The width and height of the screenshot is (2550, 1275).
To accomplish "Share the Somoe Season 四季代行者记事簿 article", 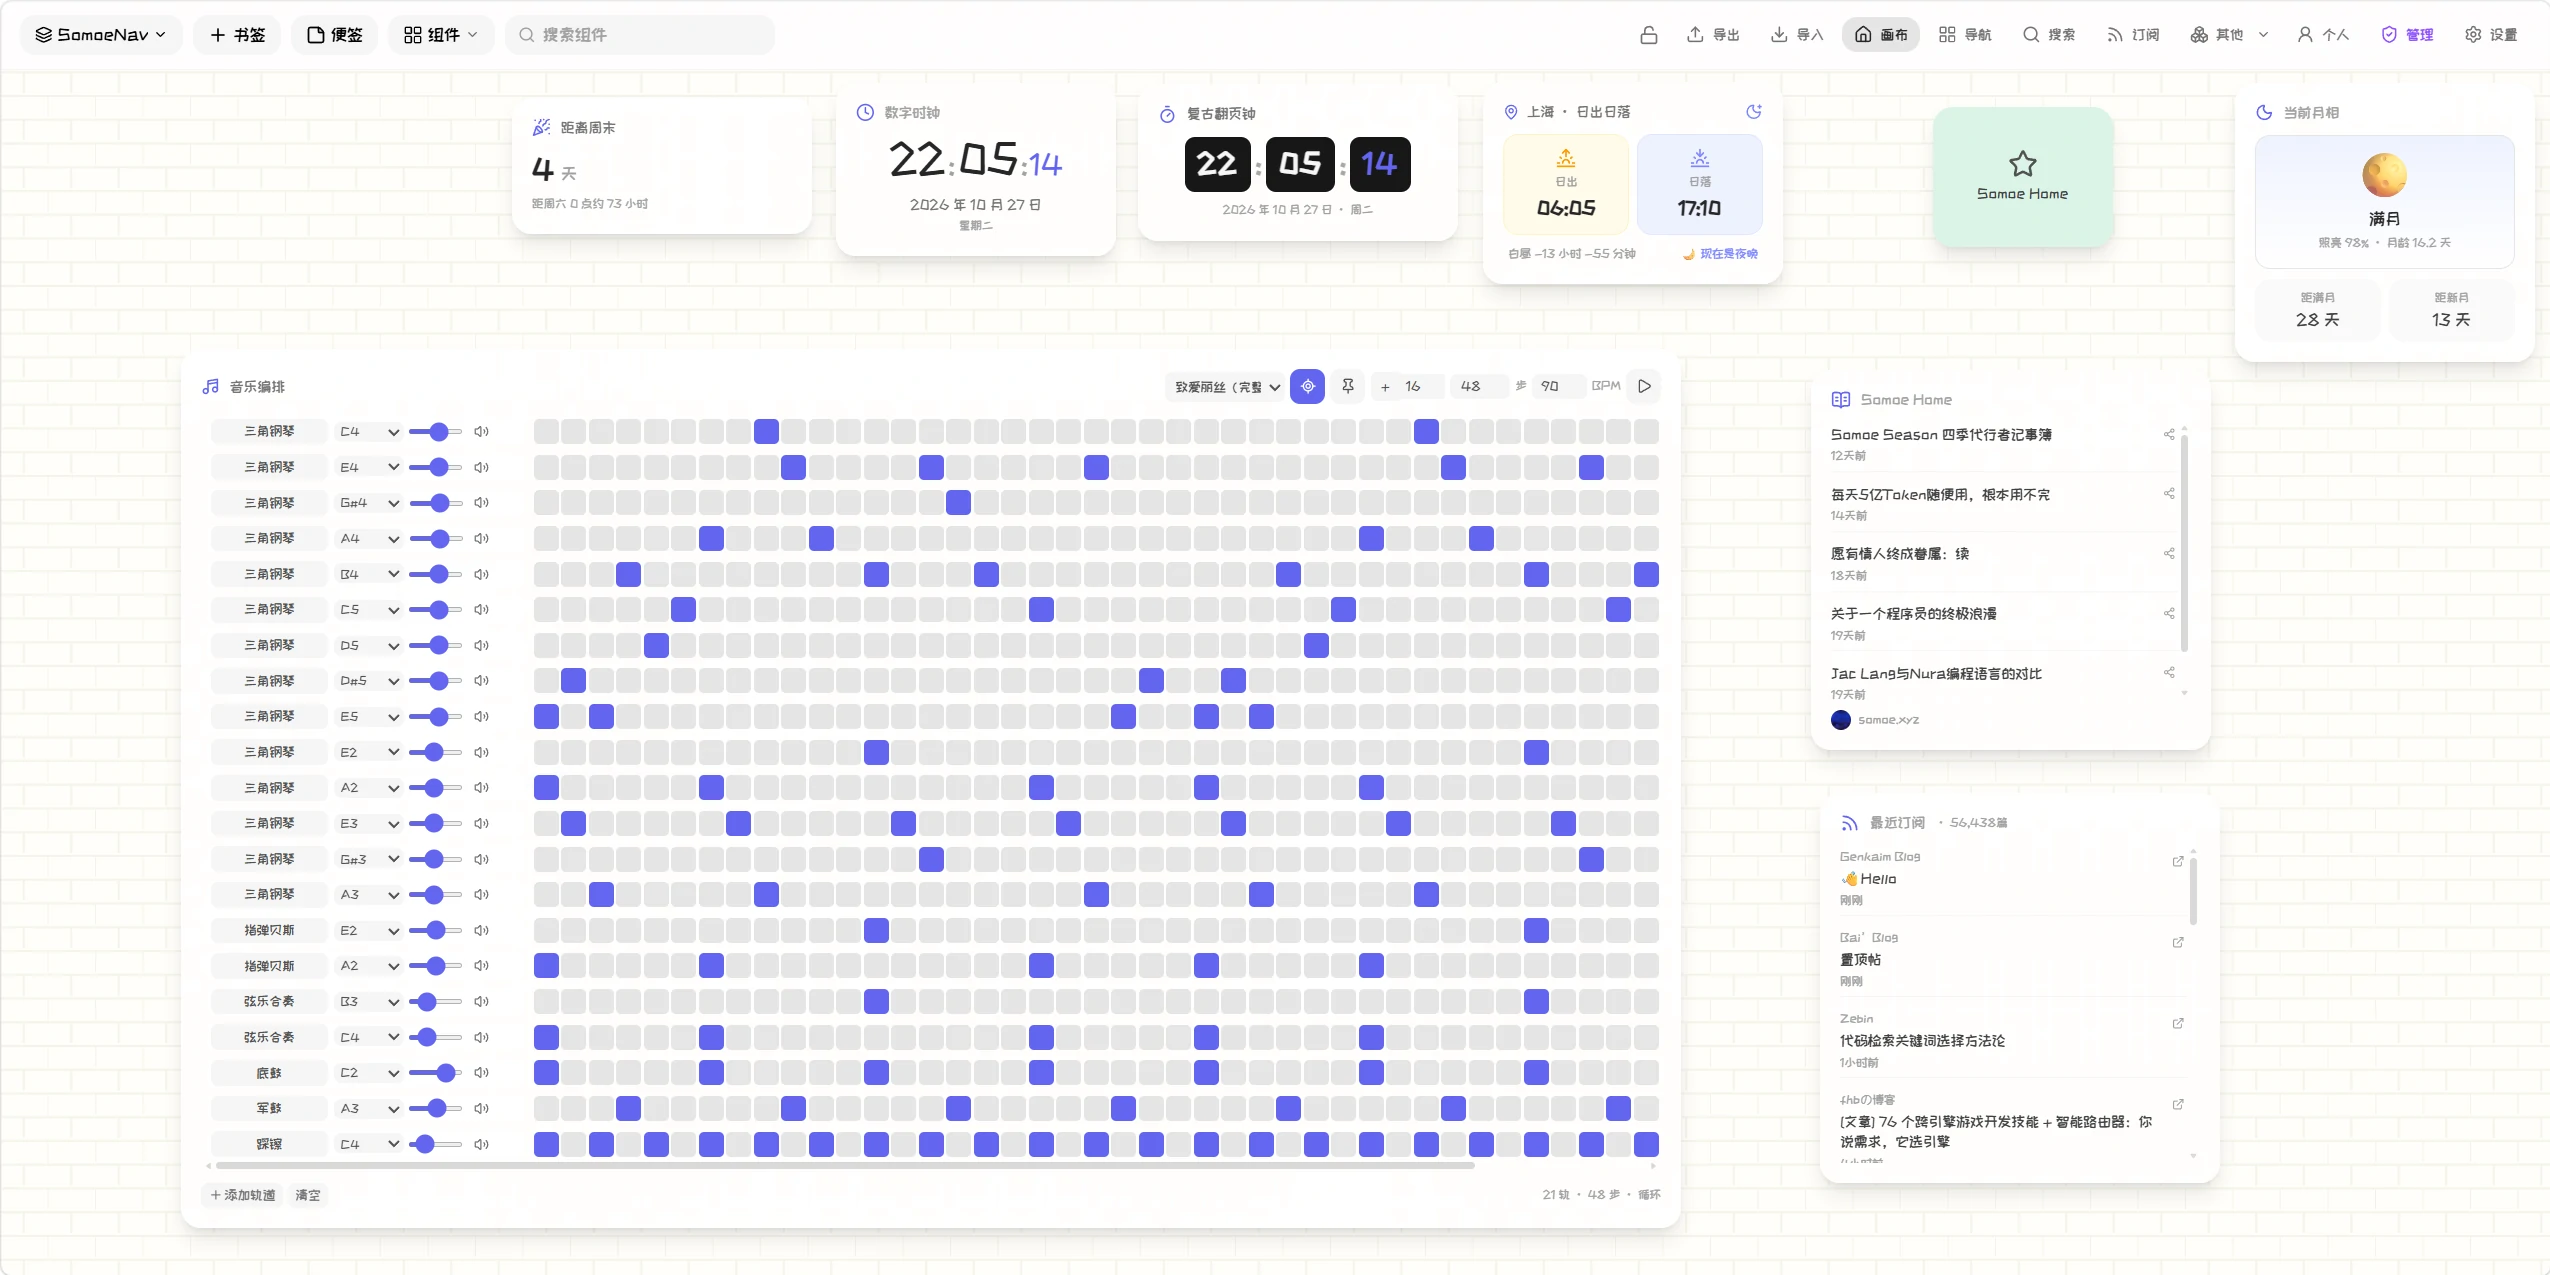I will coord(2169,435).
